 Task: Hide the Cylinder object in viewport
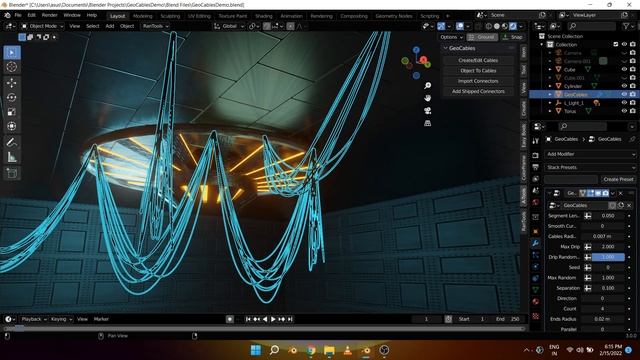624,86
